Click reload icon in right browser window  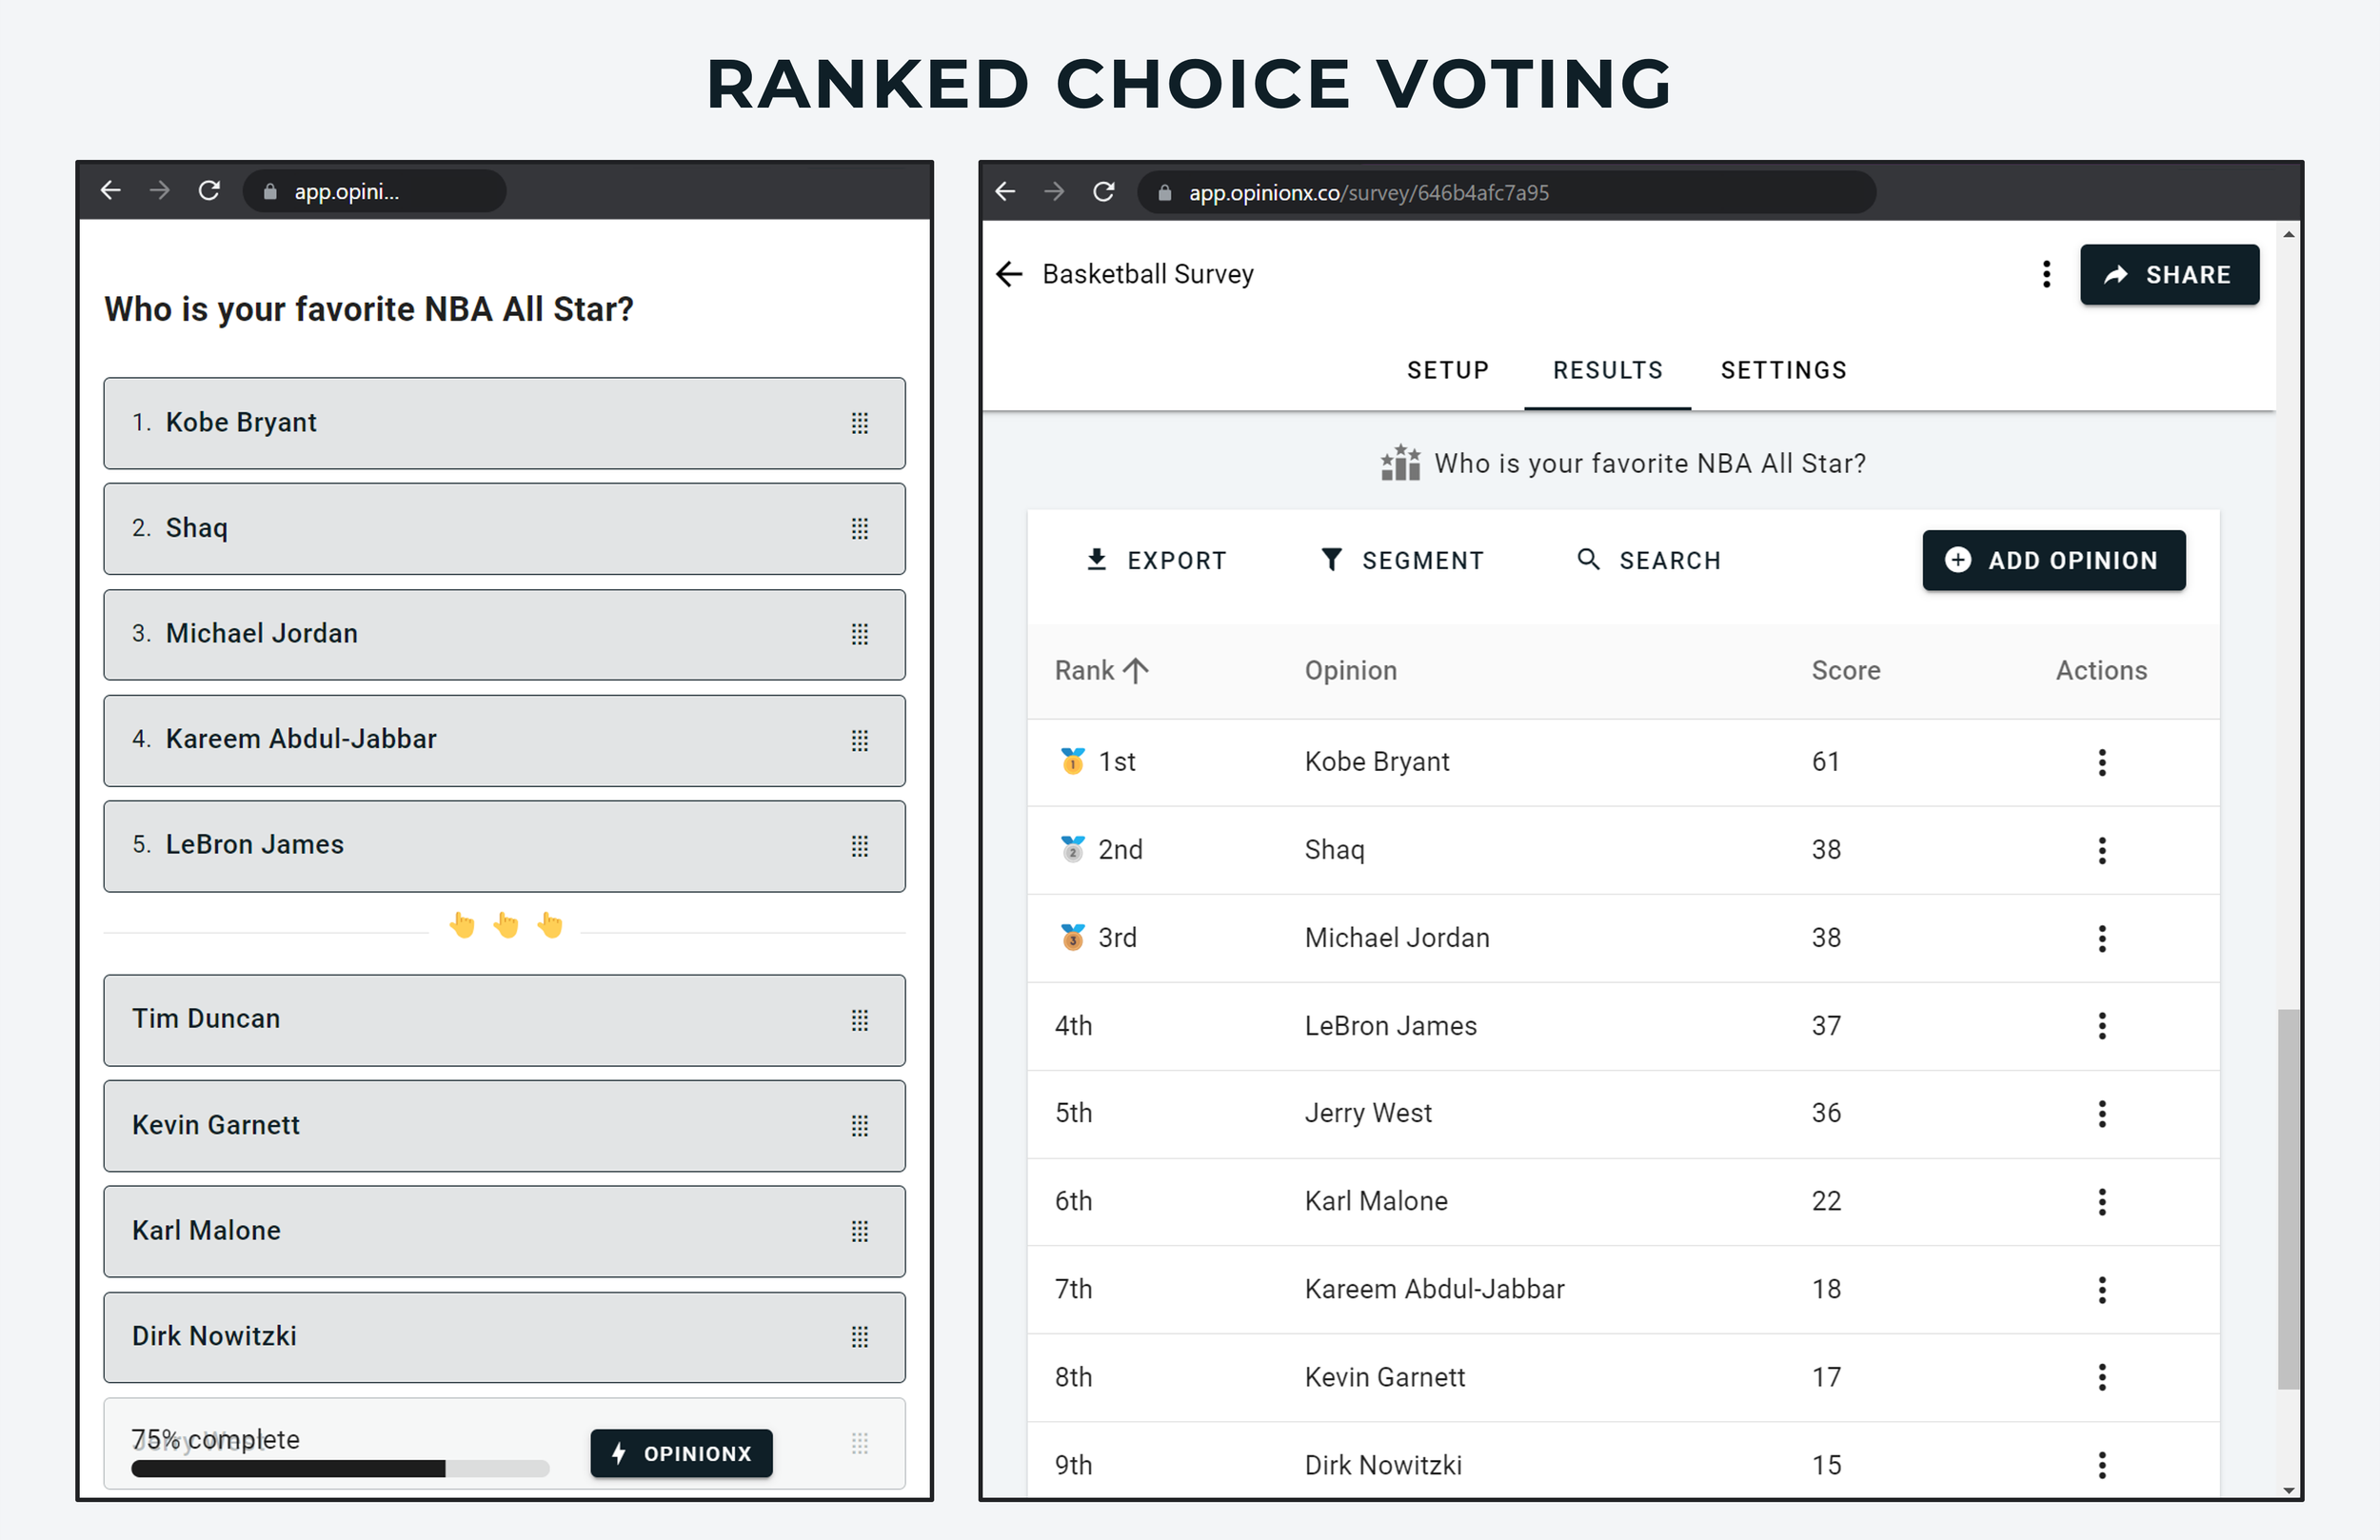(x=1103, y=191)
